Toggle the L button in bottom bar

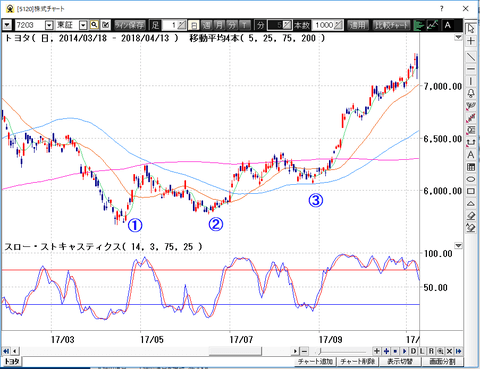click(x=422, y=351)
